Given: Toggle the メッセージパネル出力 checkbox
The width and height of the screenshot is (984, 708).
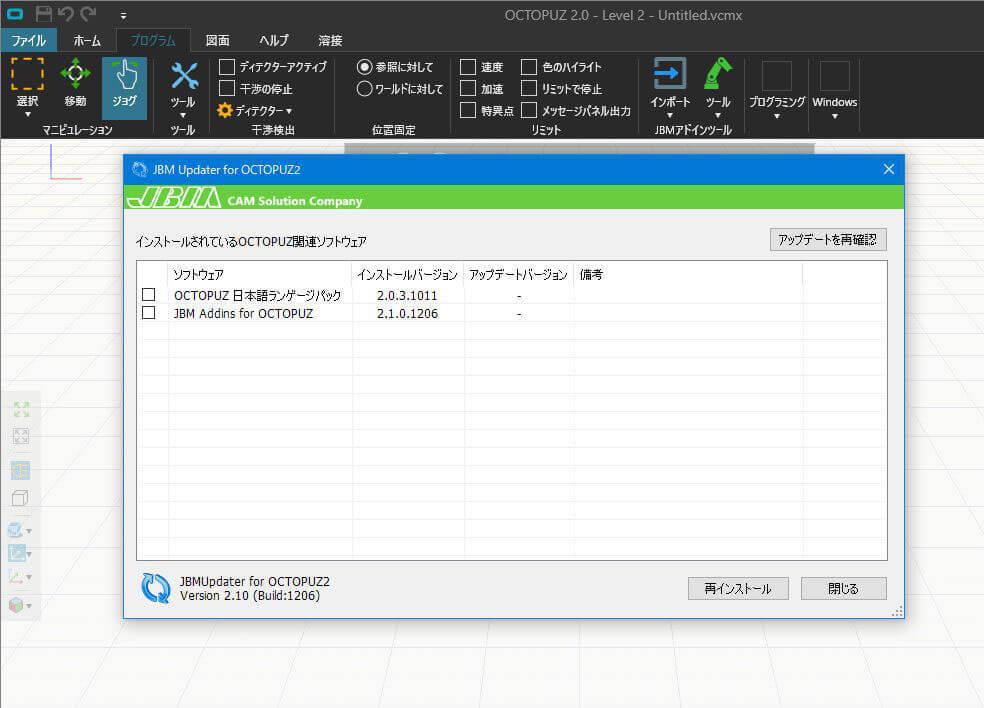Looking at the screenshot, I should click(x=529, y=110).
